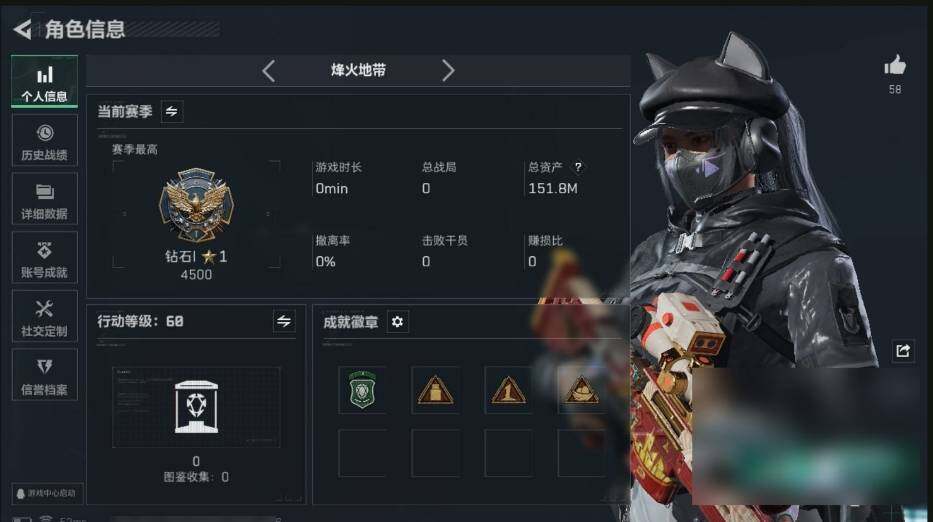Go to the 账号成就 section
The width and height of the screenshot is (933, 522).
point(45,258)
